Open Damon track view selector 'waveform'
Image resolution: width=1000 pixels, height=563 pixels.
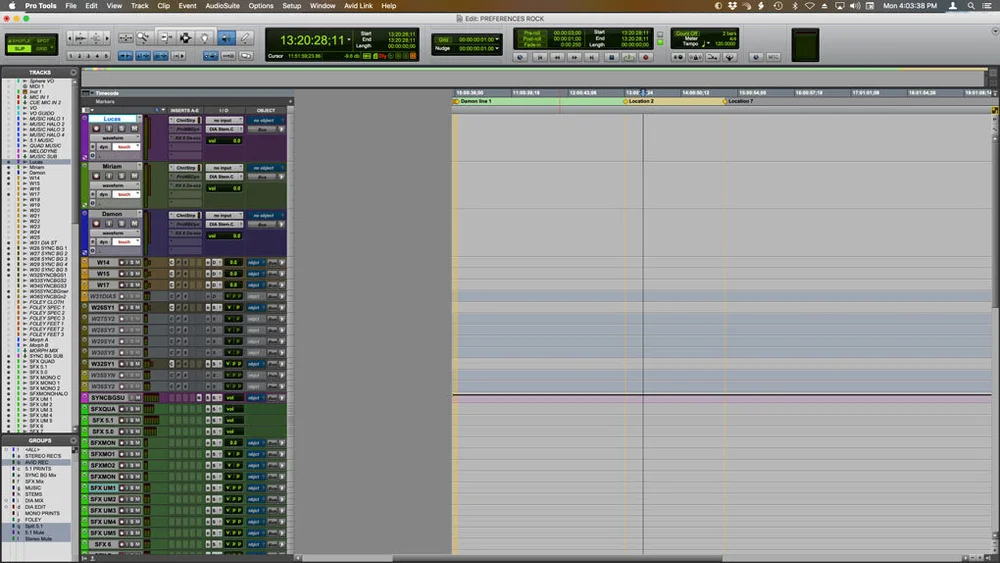(x=115, y=233)
